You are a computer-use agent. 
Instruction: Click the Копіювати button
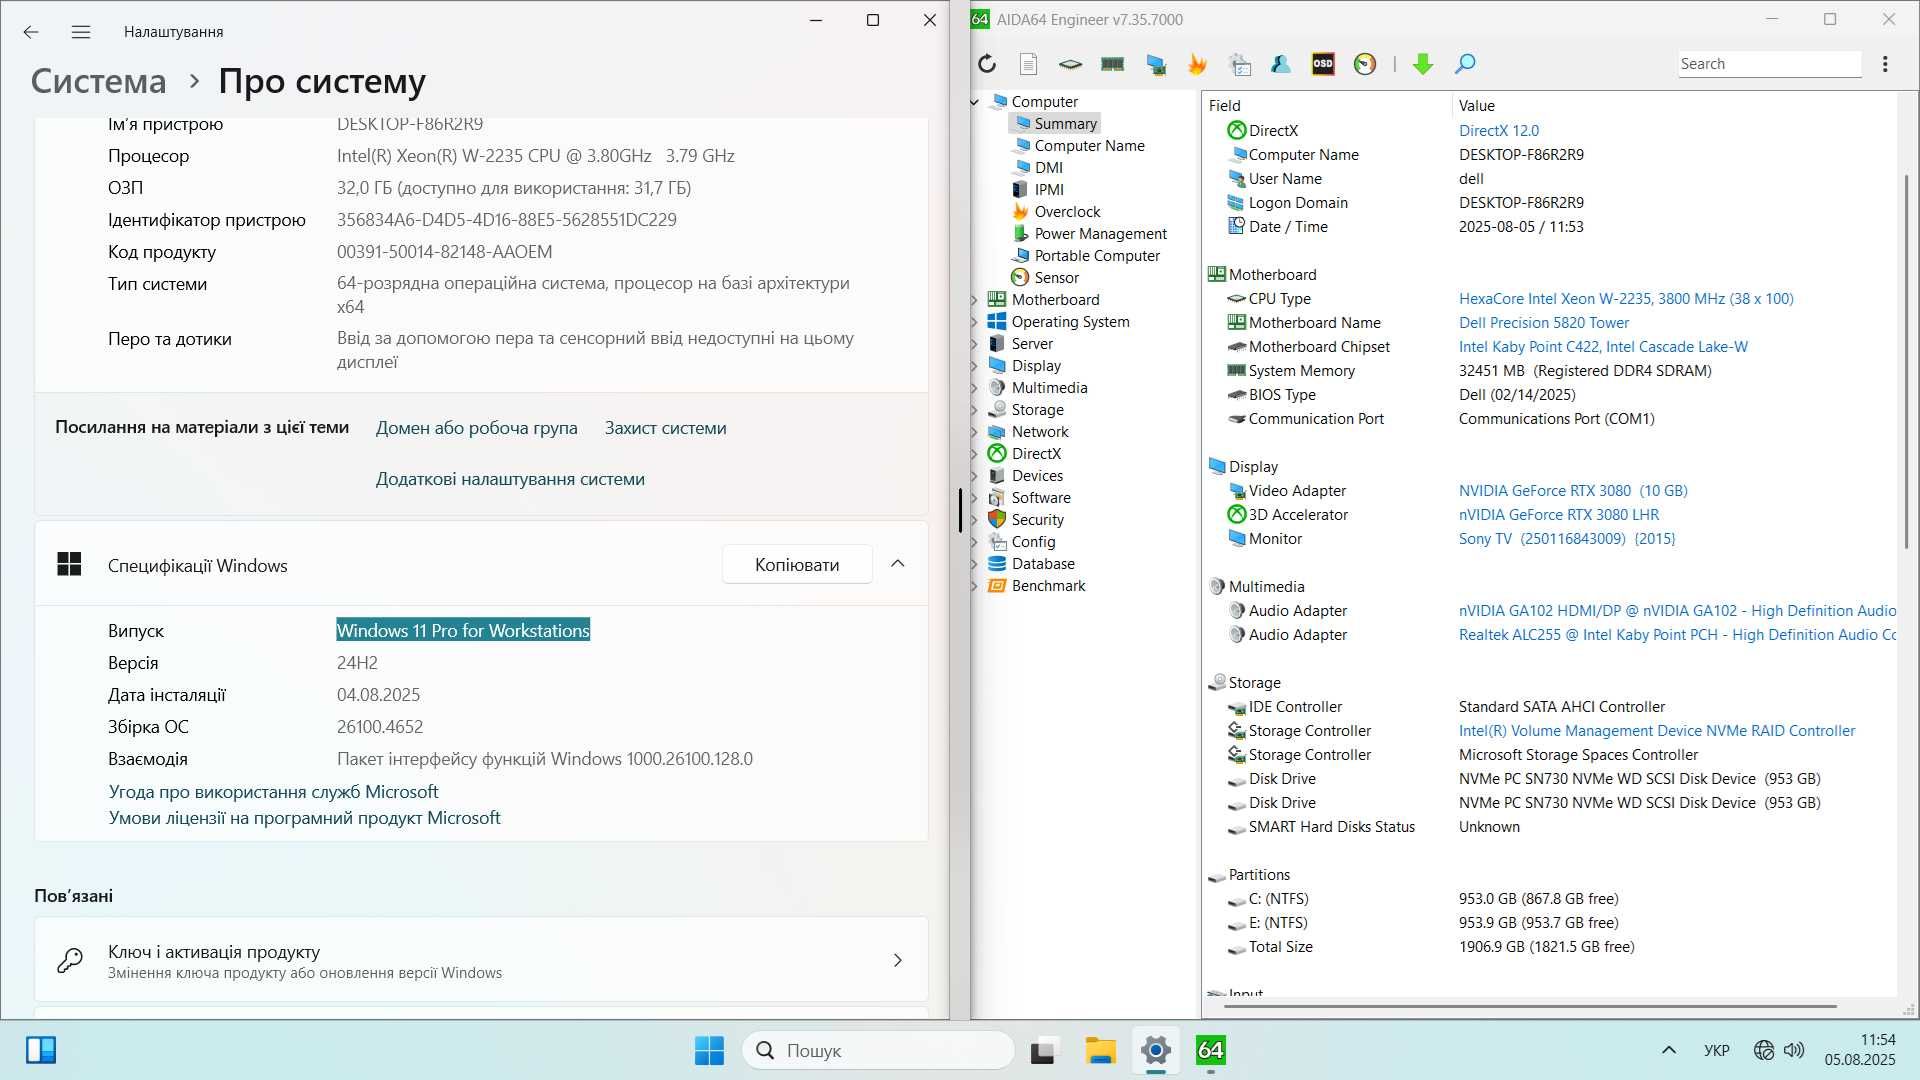[797, 565]
